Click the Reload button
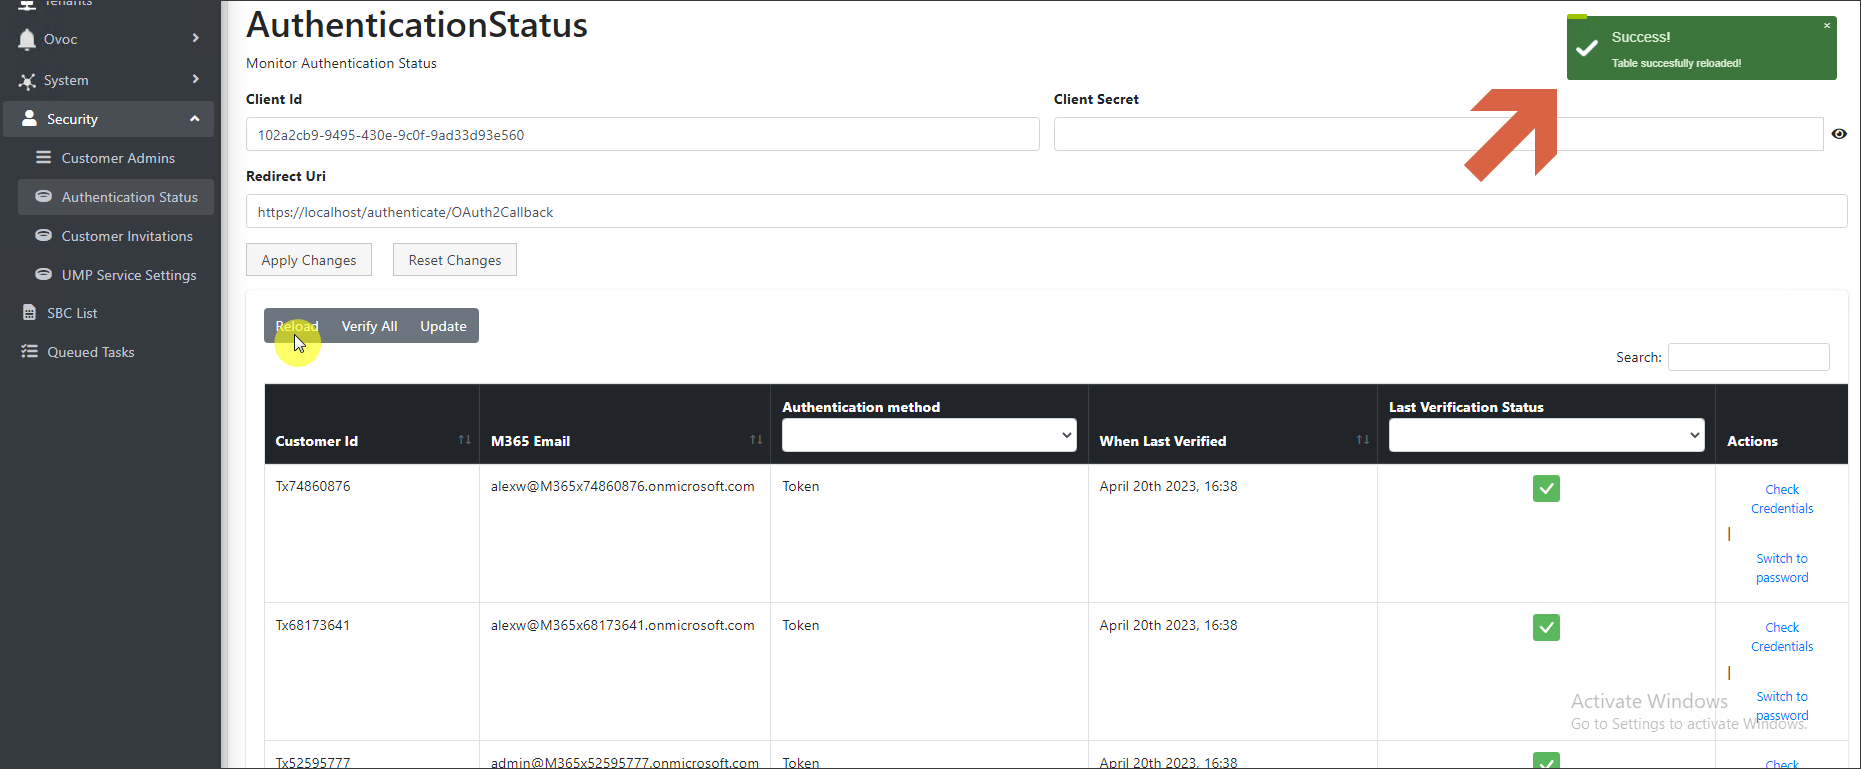The height and width of the screenshot is (769, 1861). (297, 326)
